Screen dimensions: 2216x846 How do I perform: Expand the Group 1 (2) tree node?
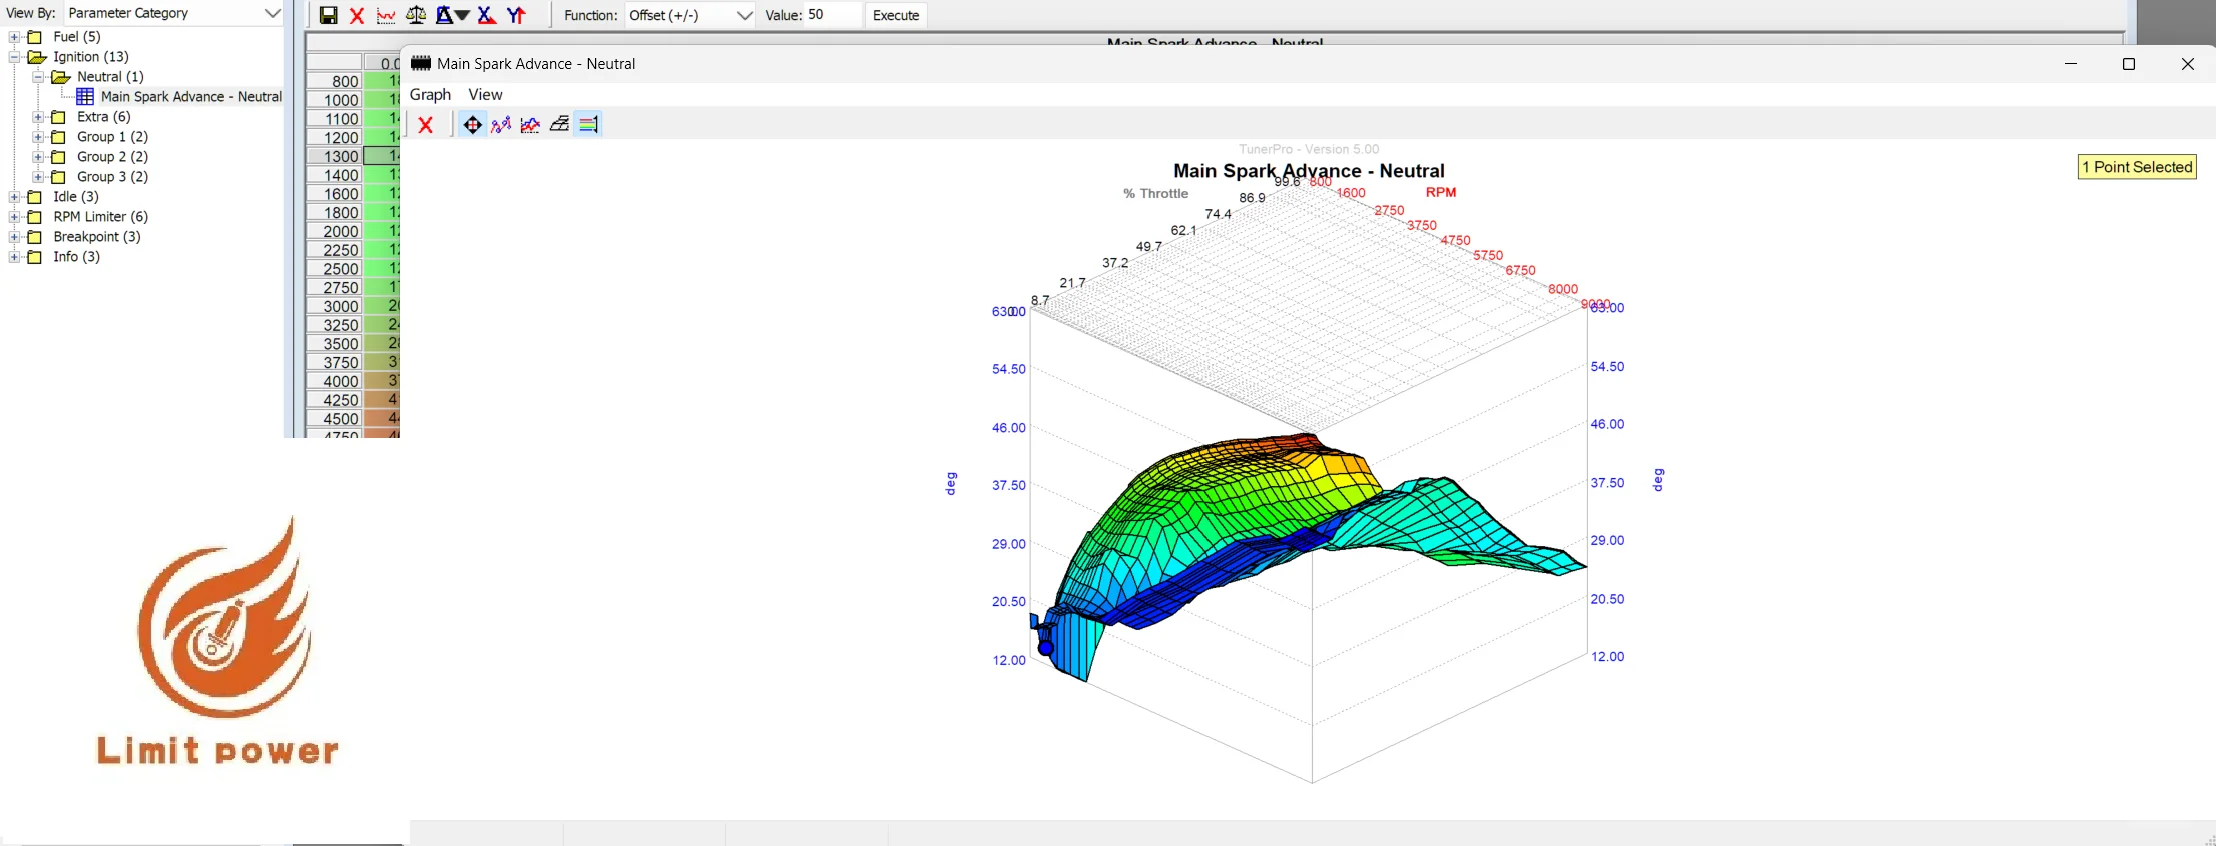coord(38,137)
